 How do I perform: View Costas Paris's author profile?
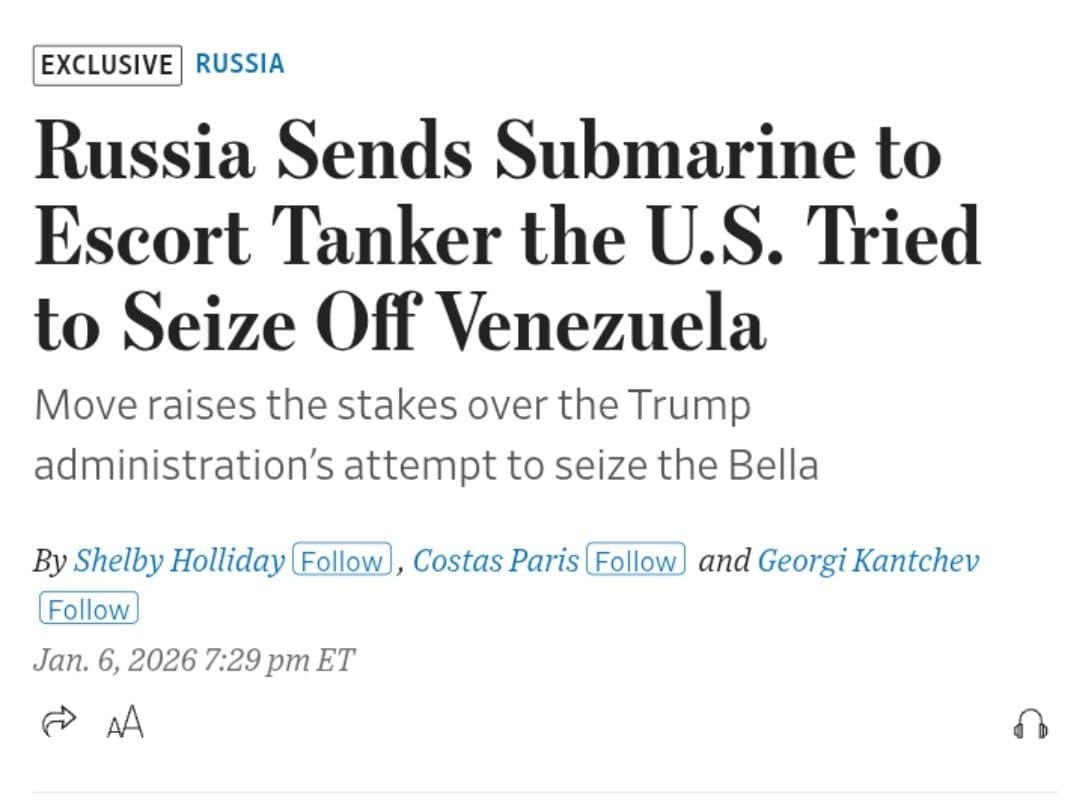(495, 561)
